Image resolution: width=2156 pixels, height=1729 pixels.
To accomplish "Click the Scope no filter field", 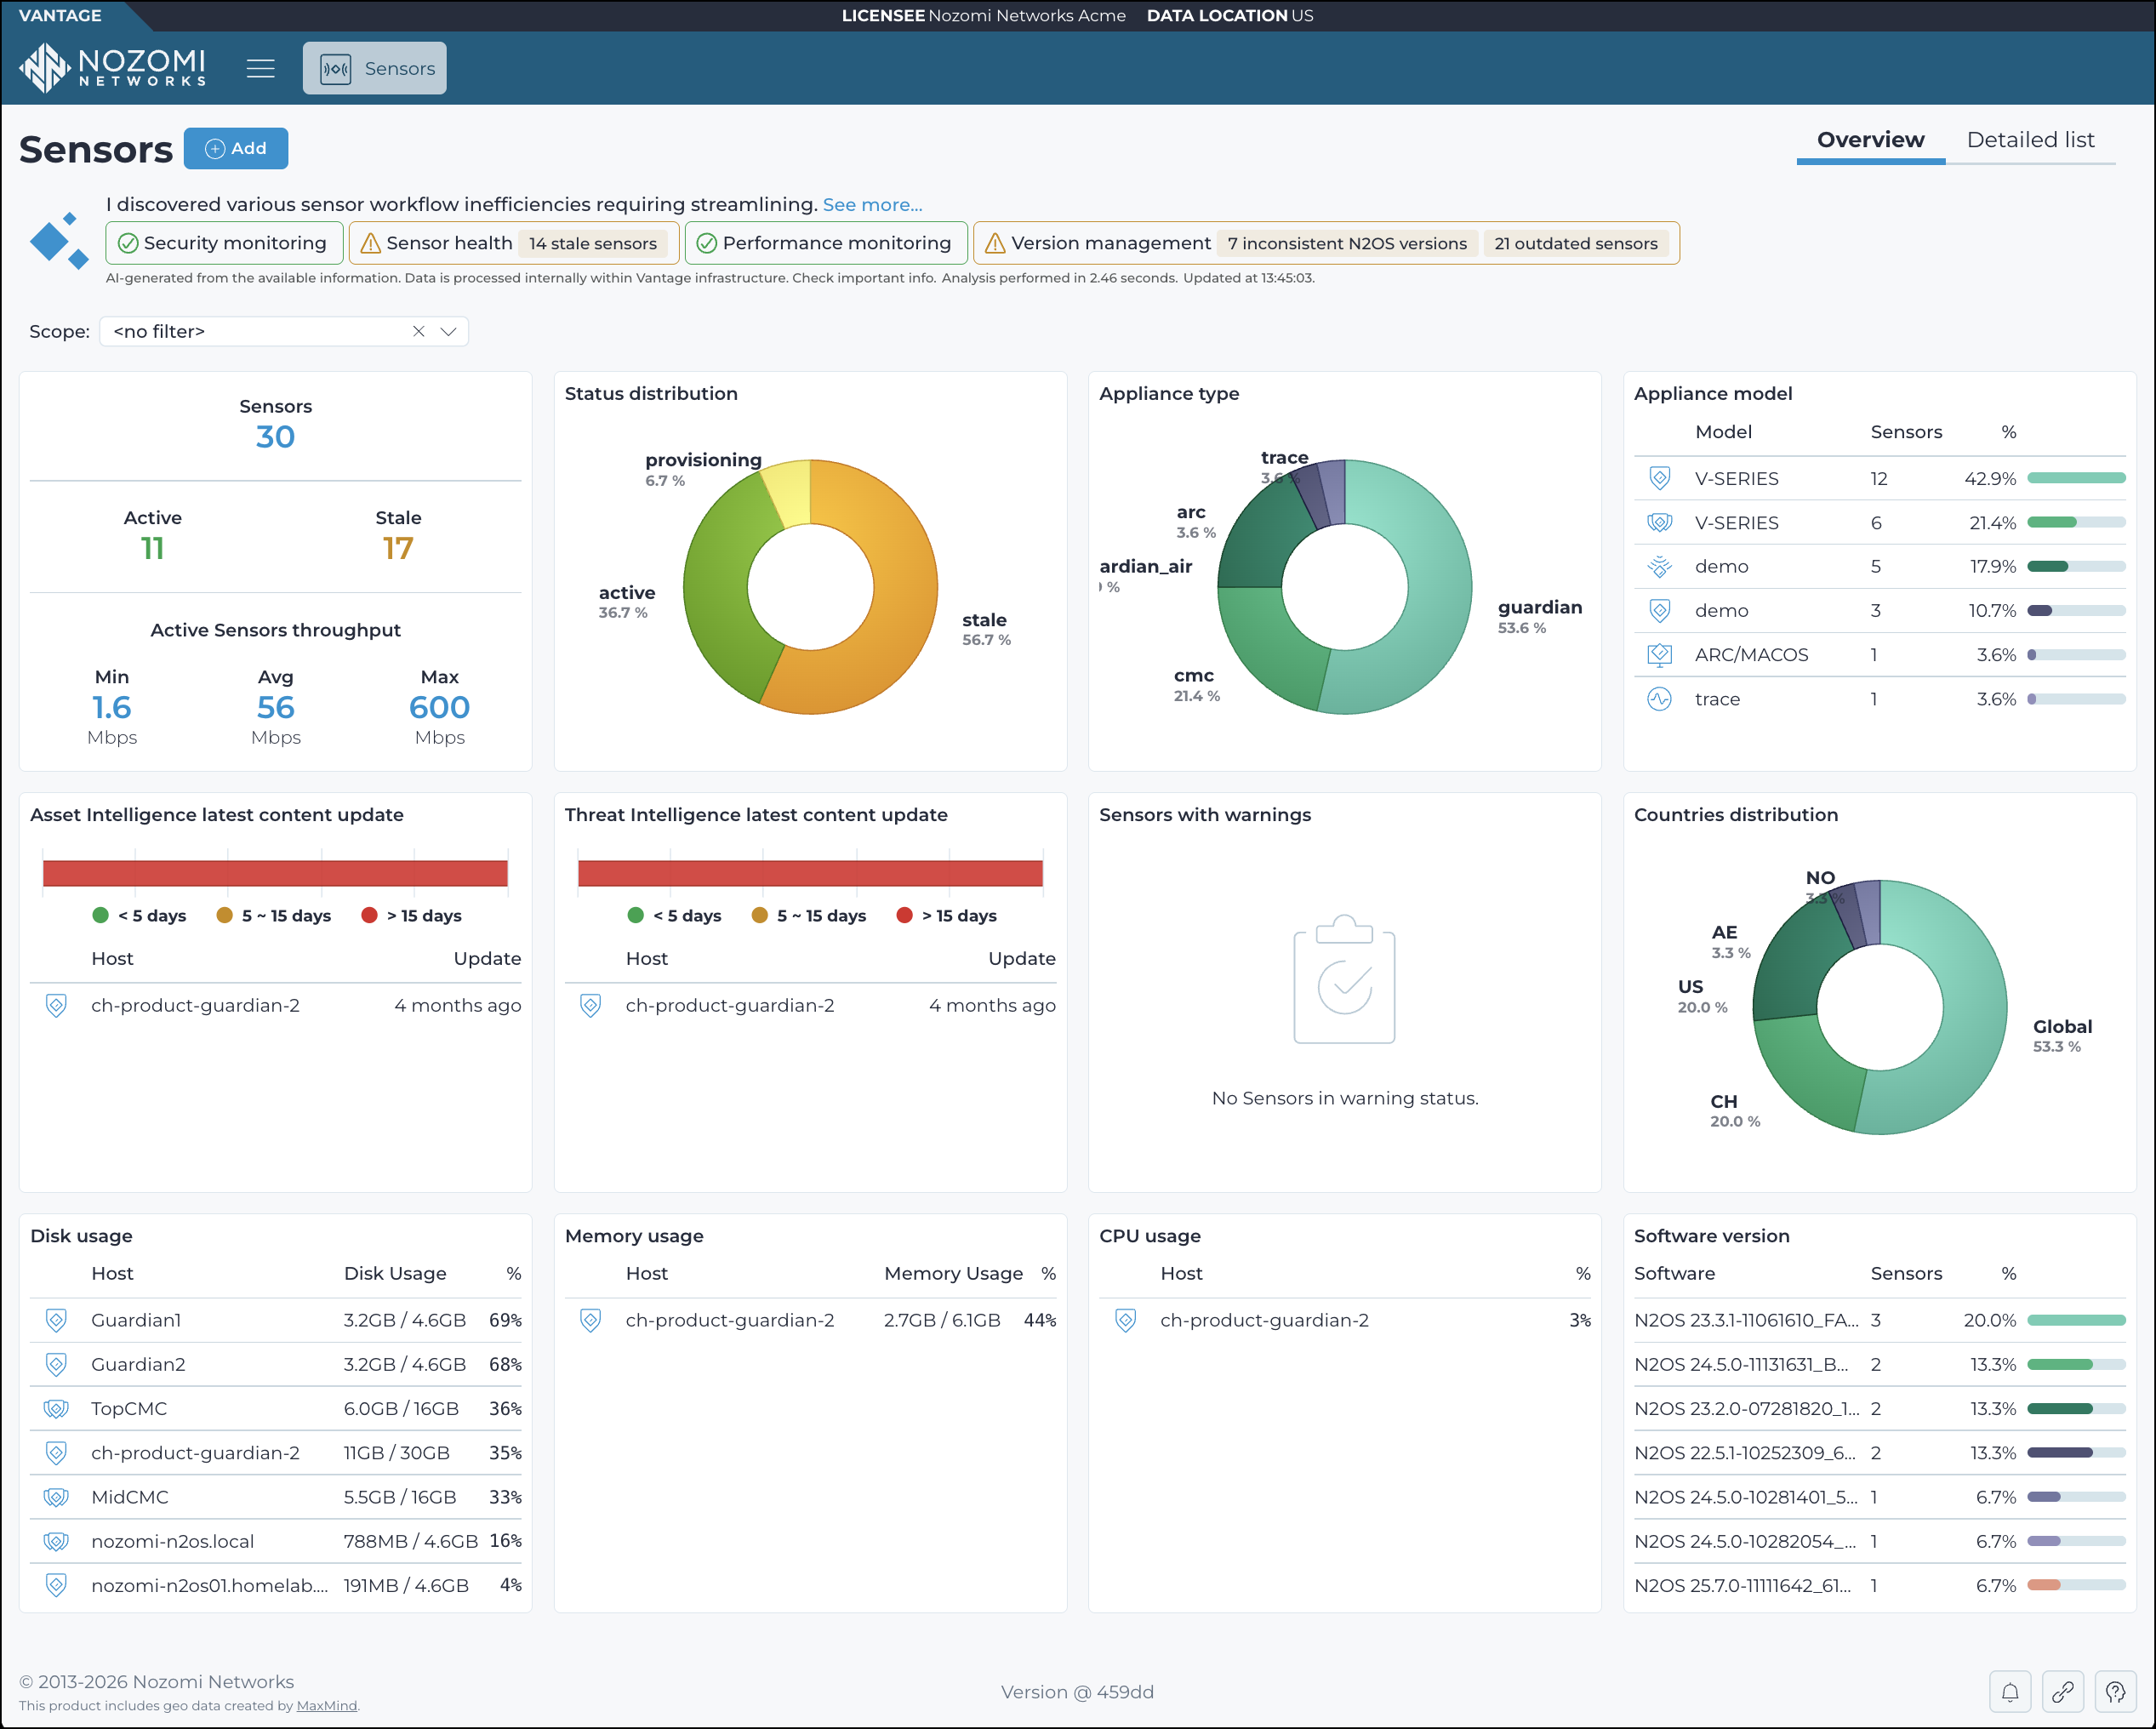I will 284,331.
